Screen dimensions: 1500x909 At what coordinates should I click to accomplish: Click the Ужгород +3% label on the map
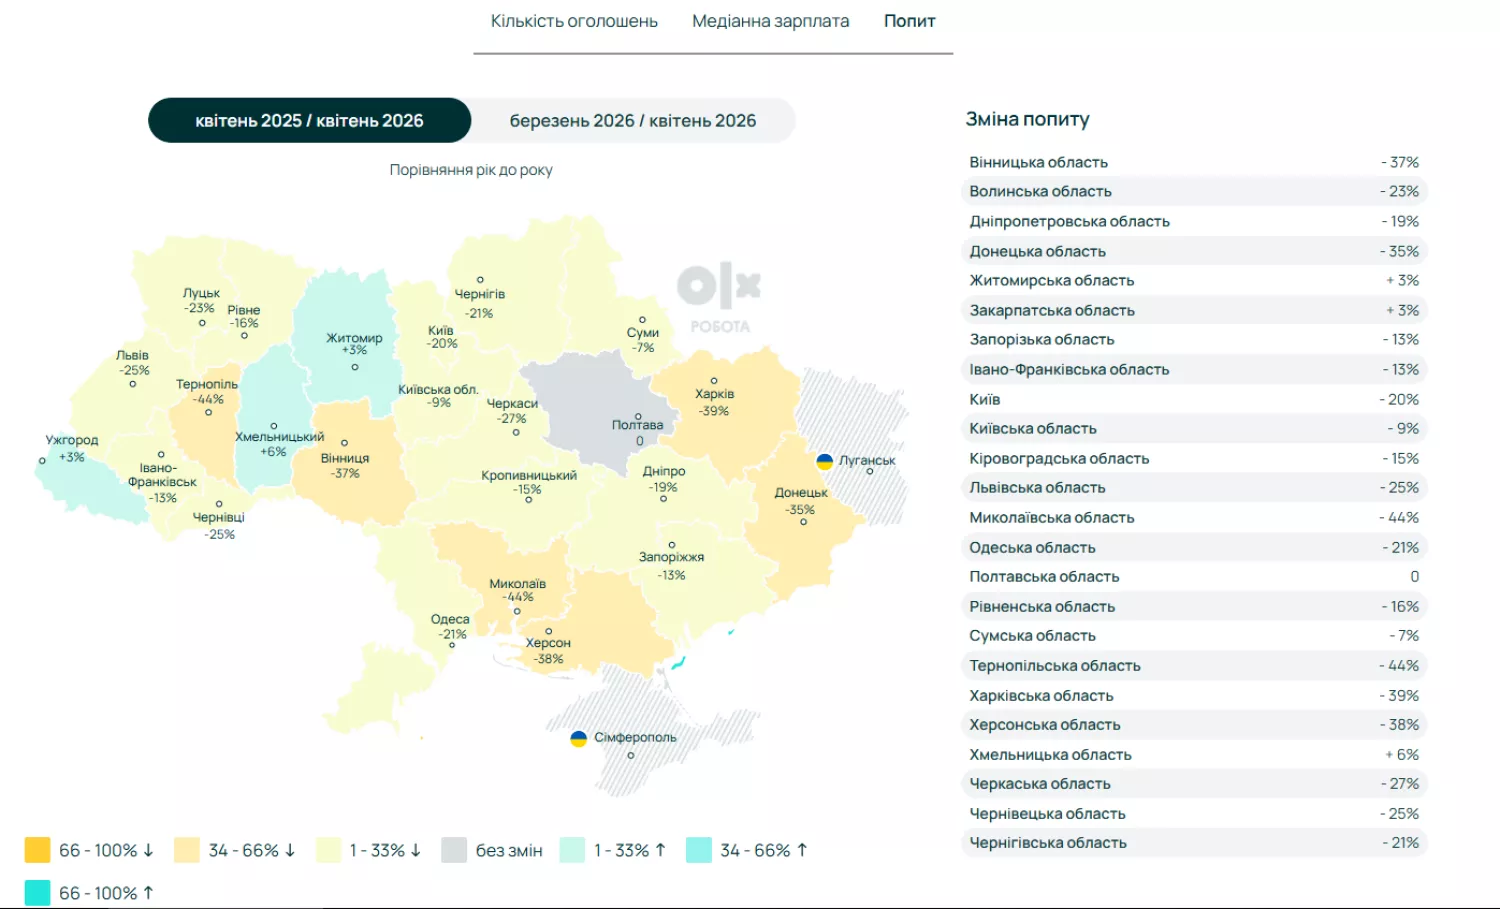[x=72, y=448]
